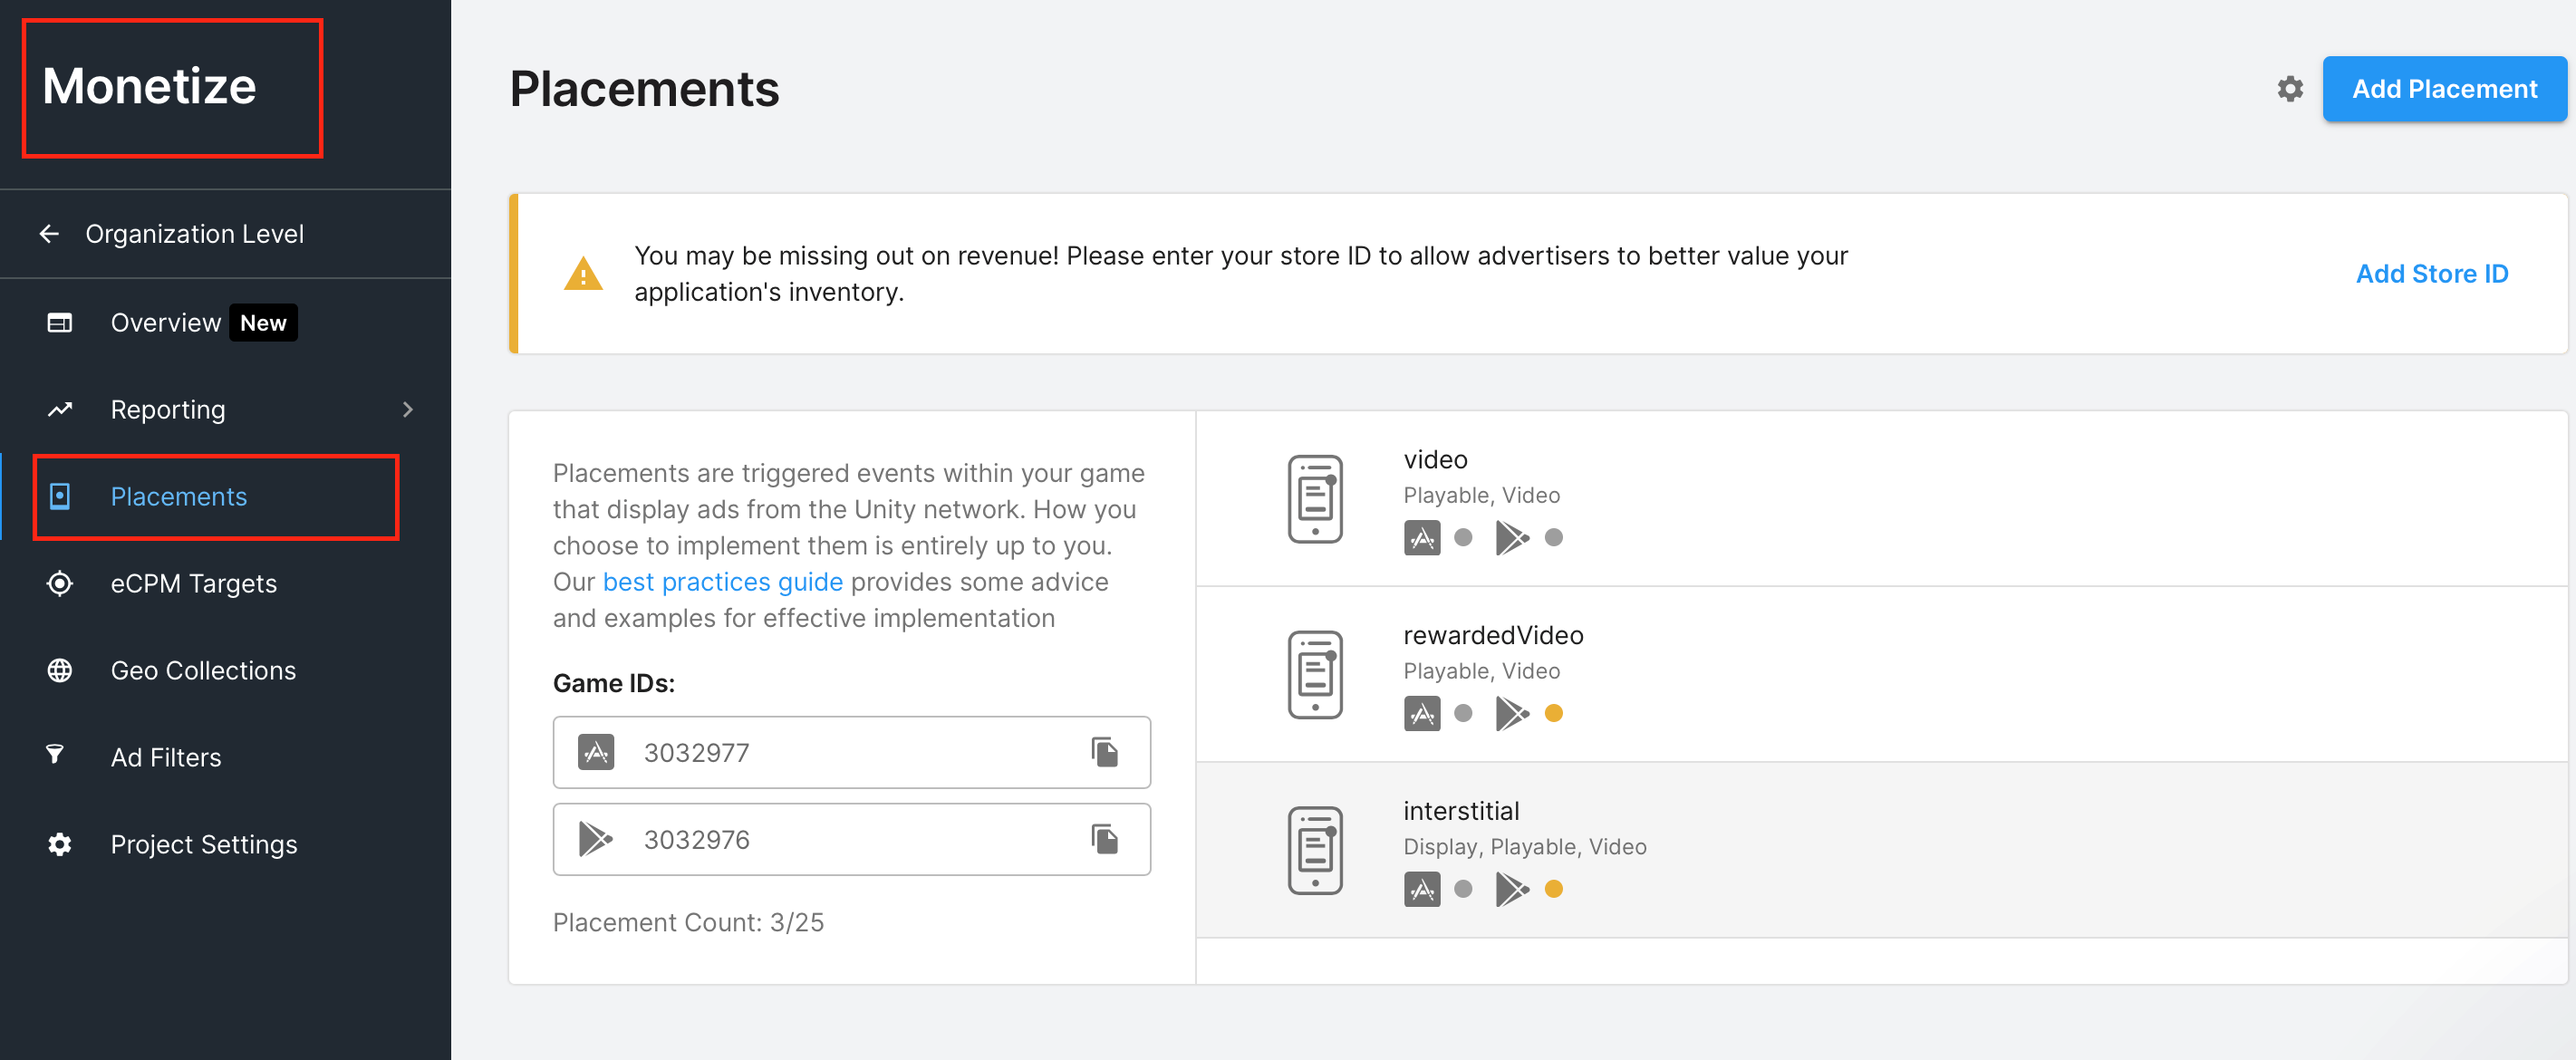
Task: Open the best practices guide link
Action: (722, 582)
